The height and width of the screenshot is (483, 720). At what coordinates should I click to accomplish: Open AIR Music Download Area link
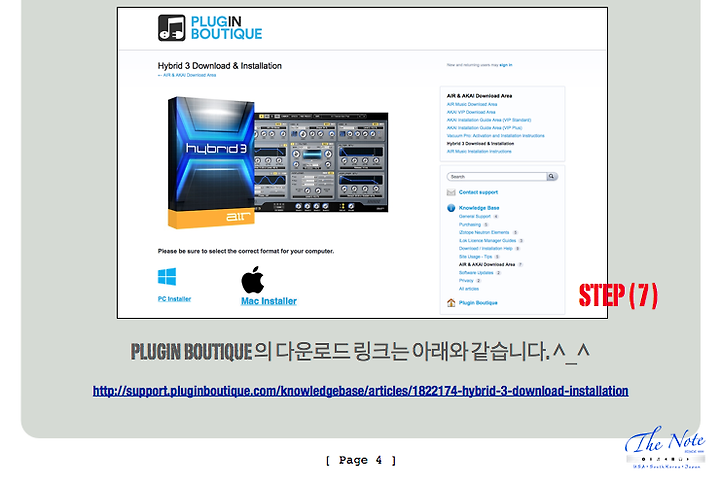point(472,105)
